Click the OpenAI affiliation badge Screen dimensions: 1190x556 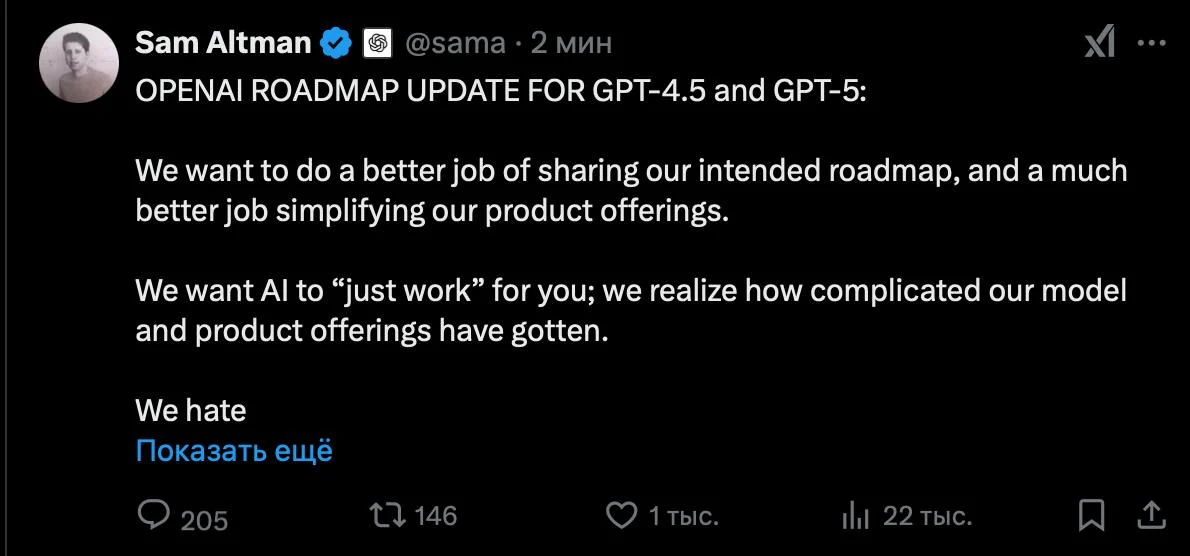pyautogui.click(x=378, y=43)
